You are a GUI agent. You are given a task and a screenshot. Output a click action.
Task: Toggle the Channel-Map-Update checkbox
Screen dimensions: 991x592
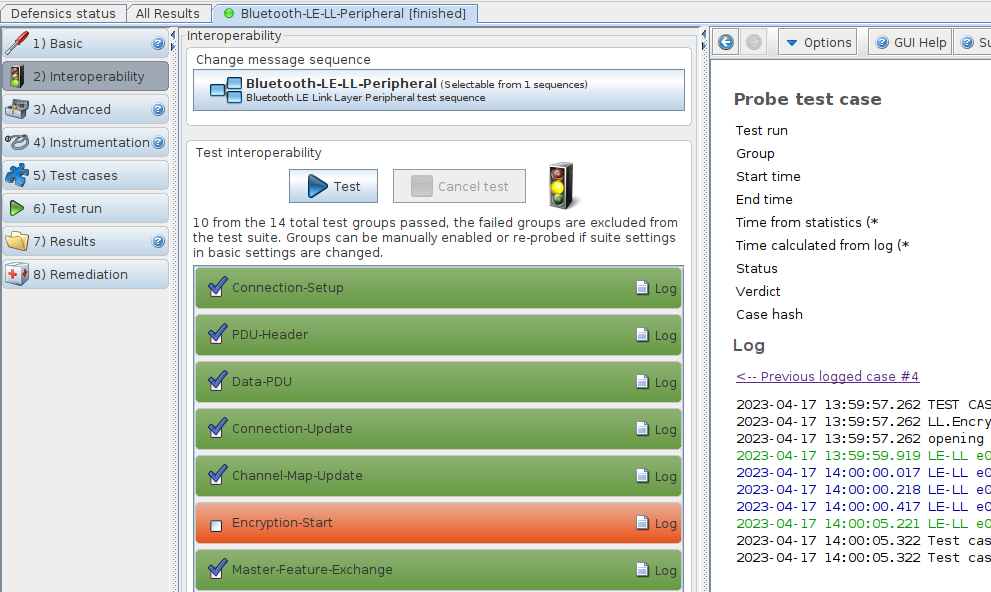tap(216, 476)
